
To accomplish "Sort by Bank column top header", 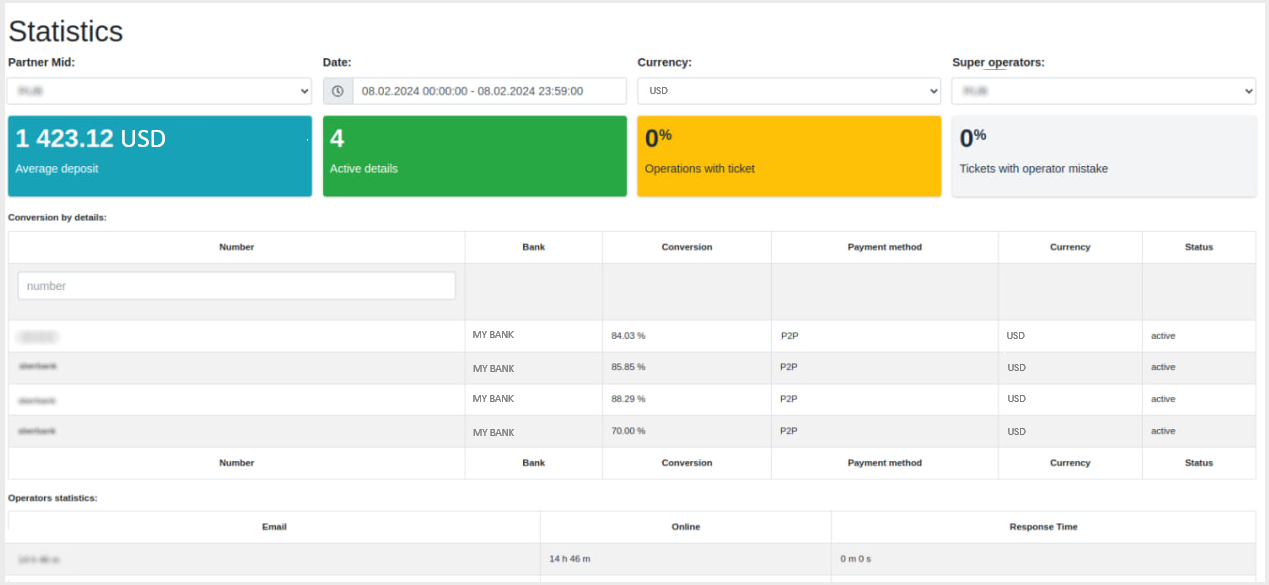I will tap(534, 247).
